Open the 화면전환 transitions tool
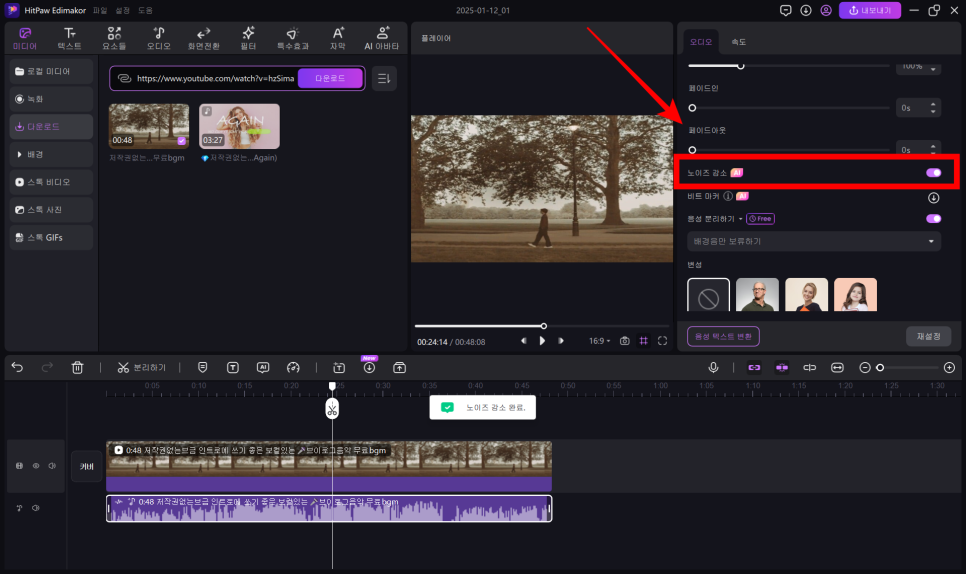966x574 pixels. tap(203, 38)
